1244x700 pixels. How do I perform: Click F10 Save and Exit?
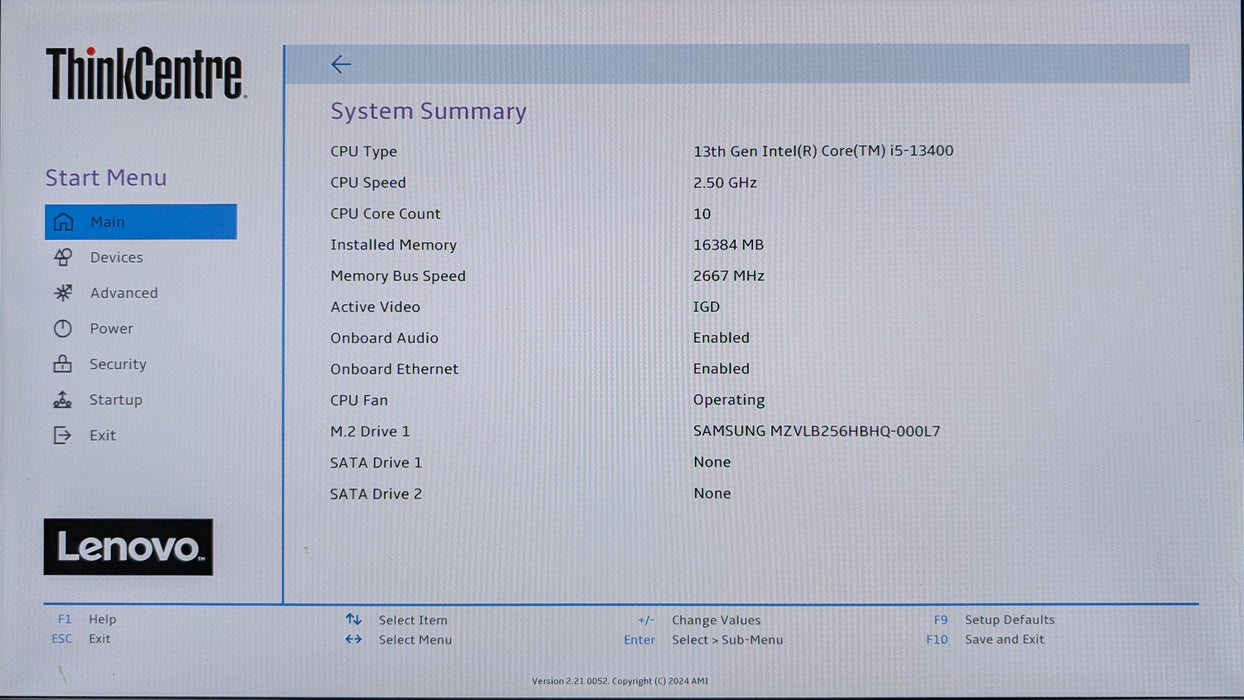click(x=985, y=640)
